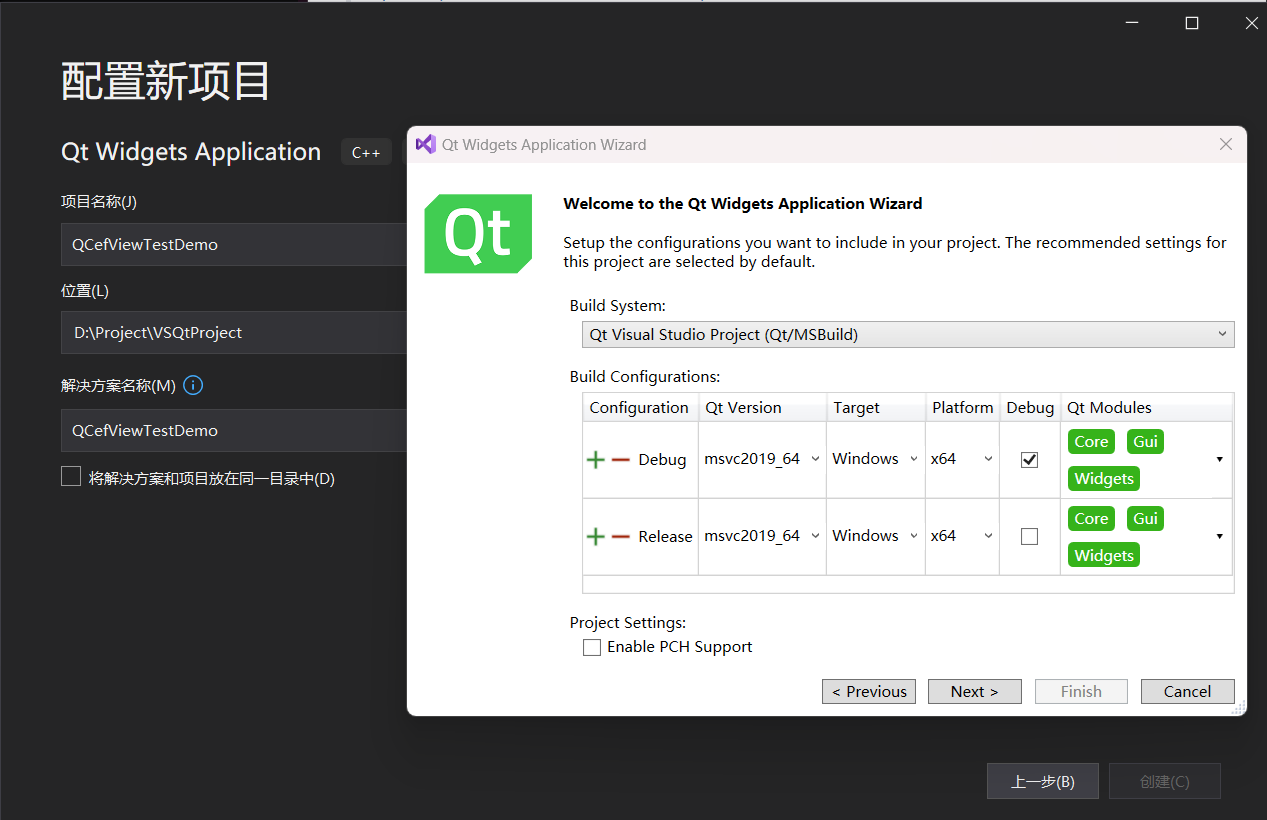Open the Build System dropdown

(908, 335)
